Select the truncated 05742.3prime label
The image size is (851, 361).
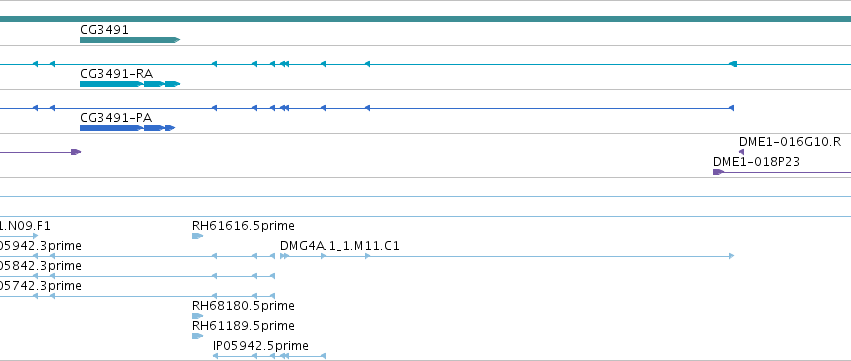[x=41, y=286]
